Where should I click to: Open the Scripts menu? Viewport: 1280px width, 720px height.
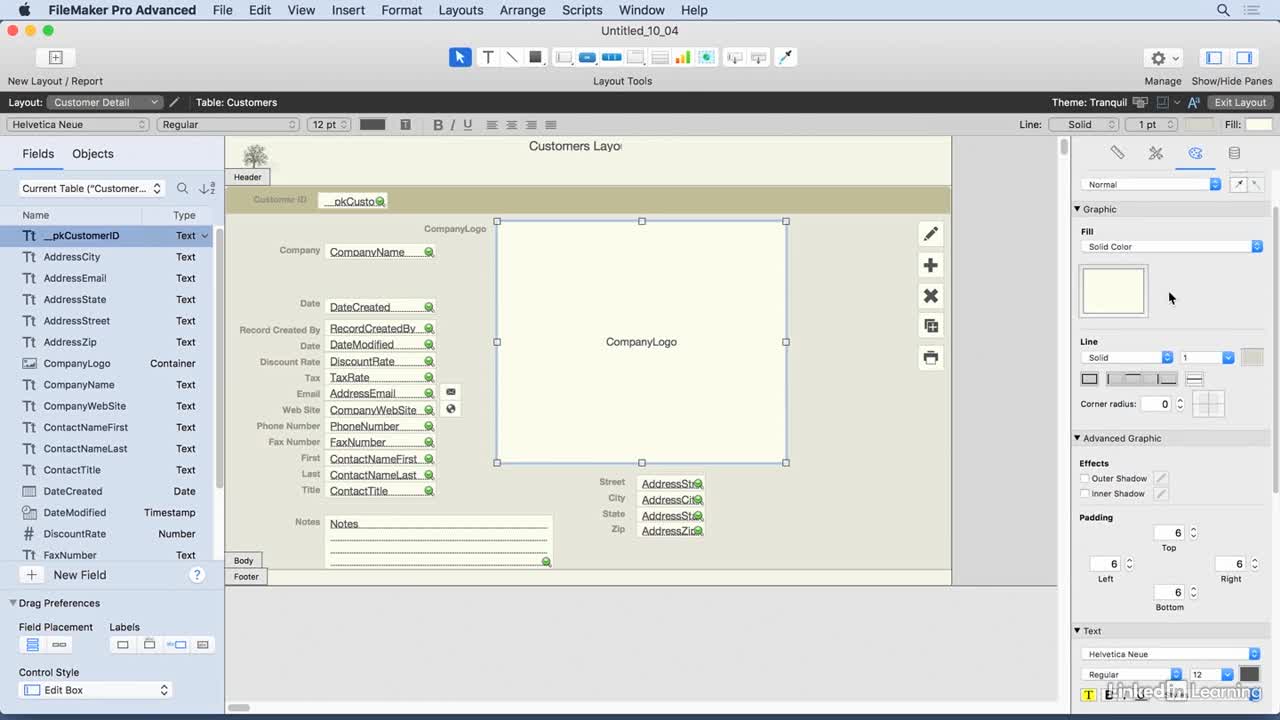(x=582, y=10)
